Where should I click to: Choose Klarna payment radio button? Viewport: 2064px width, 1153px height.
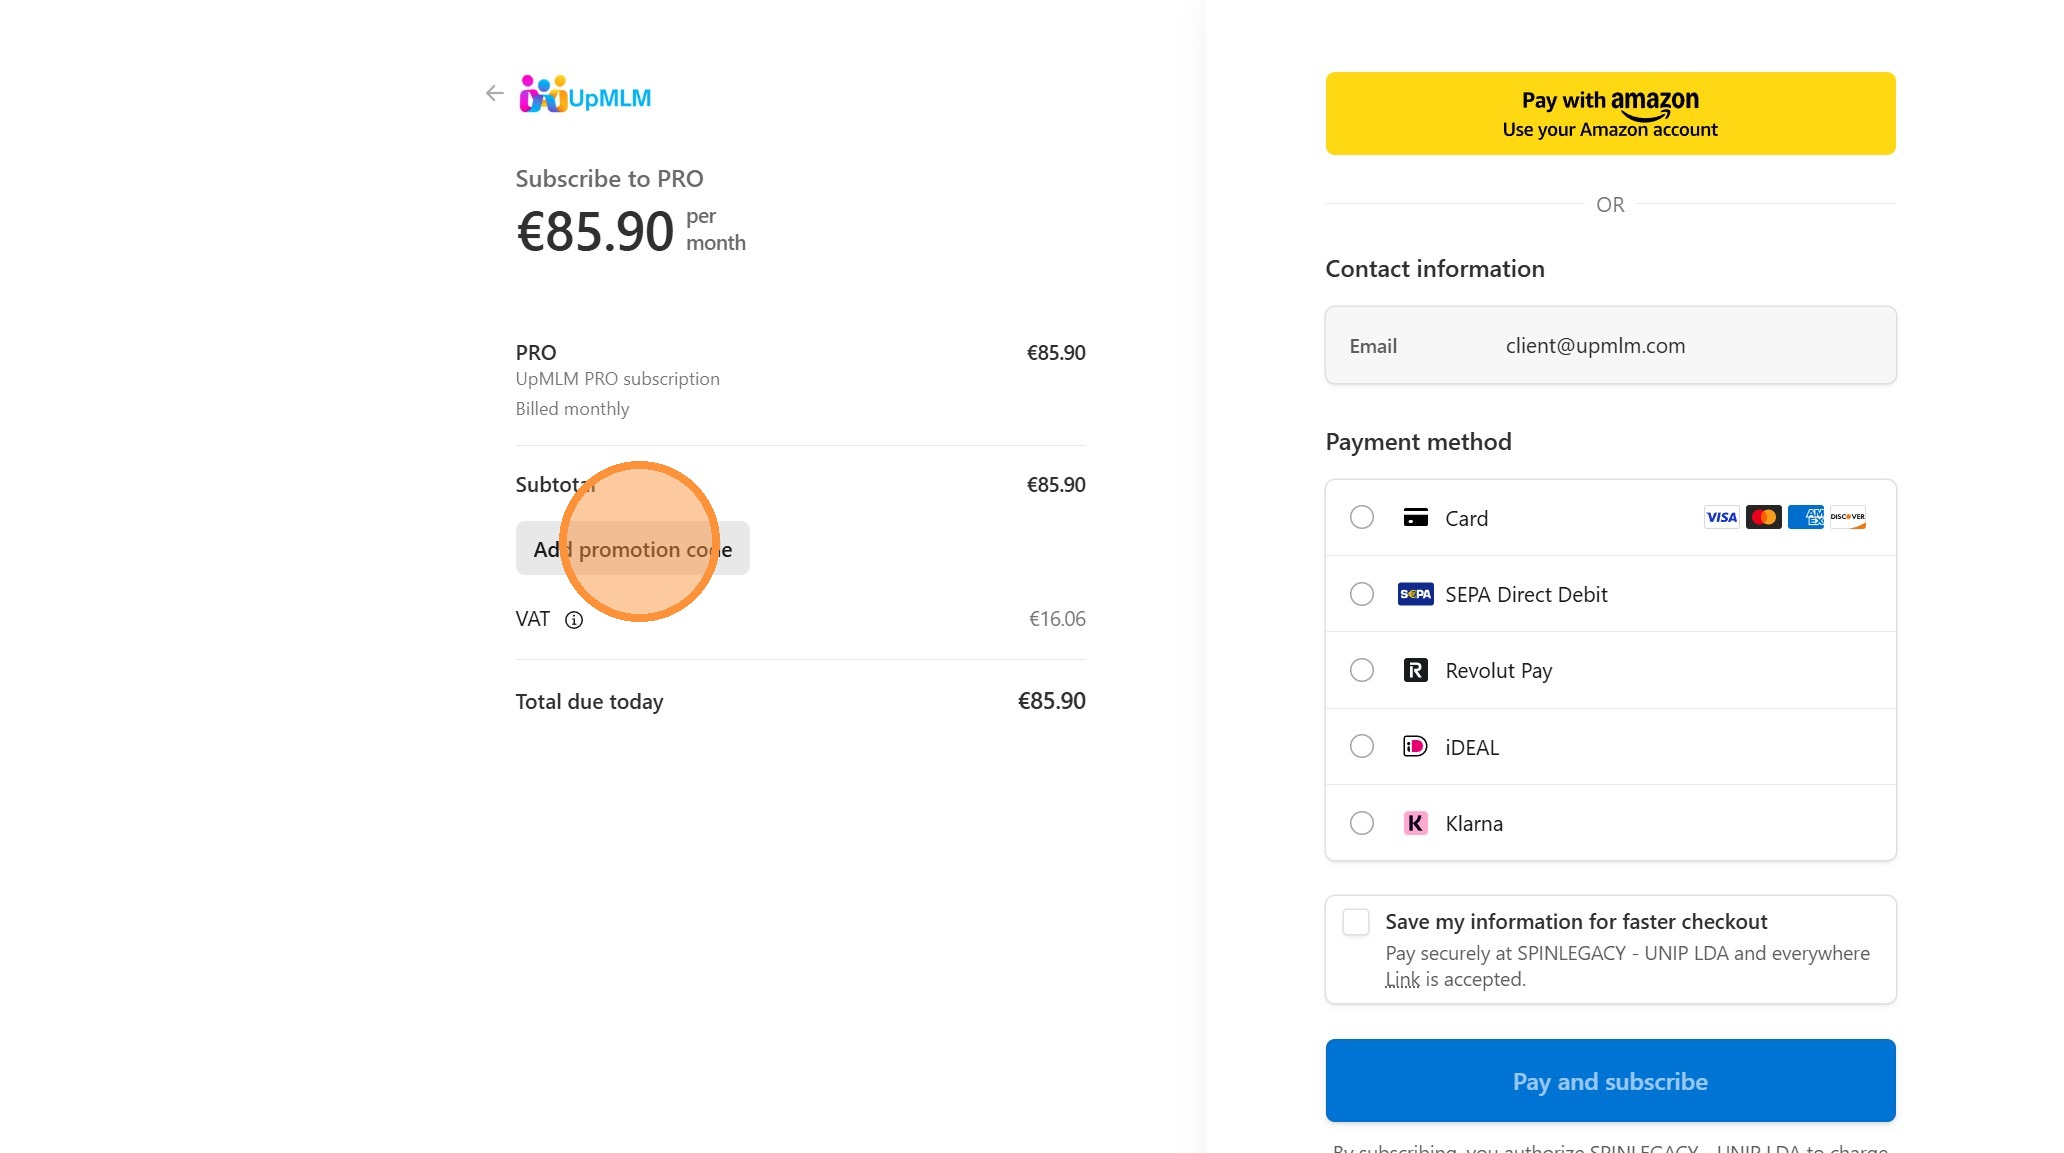point(1362,823)
